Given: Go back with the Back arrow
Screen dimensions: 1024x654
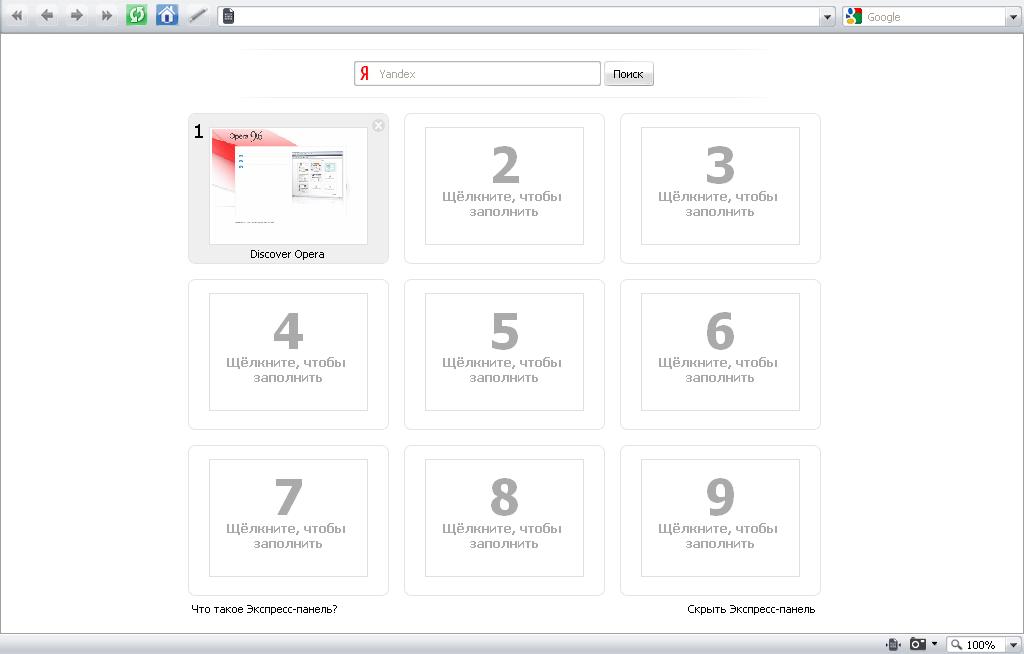Looking at the screenshot, I should click(47, 15).
